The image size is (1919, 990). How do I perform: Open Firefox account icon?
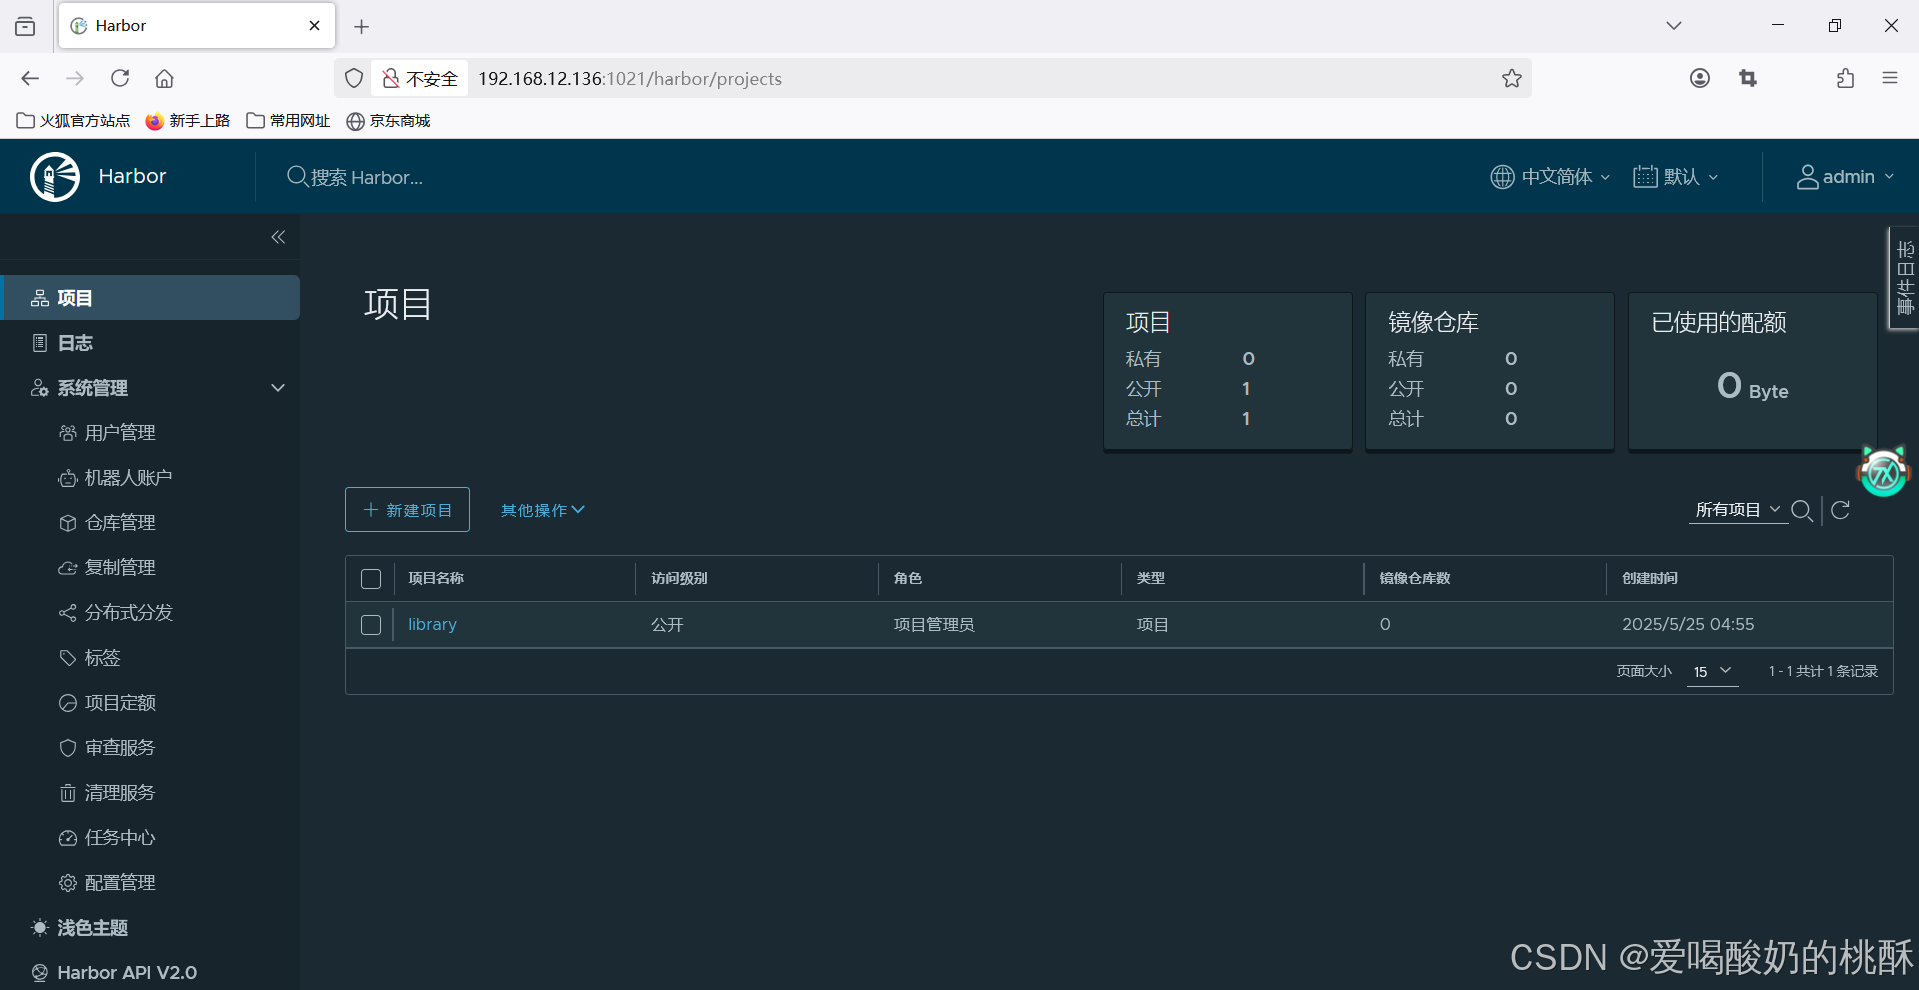(x=1700, y=78)
